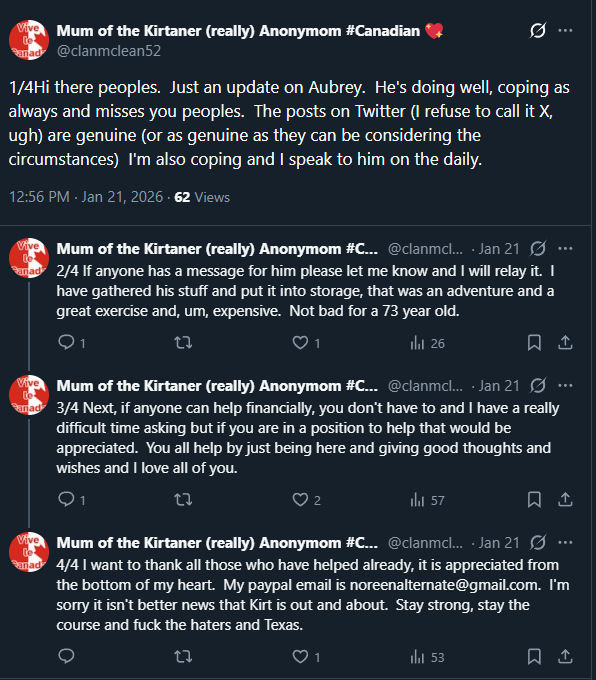Click the Grok icon on the 4/4 reply
This screenshot has height=680, width=596.
coord(537,543)
